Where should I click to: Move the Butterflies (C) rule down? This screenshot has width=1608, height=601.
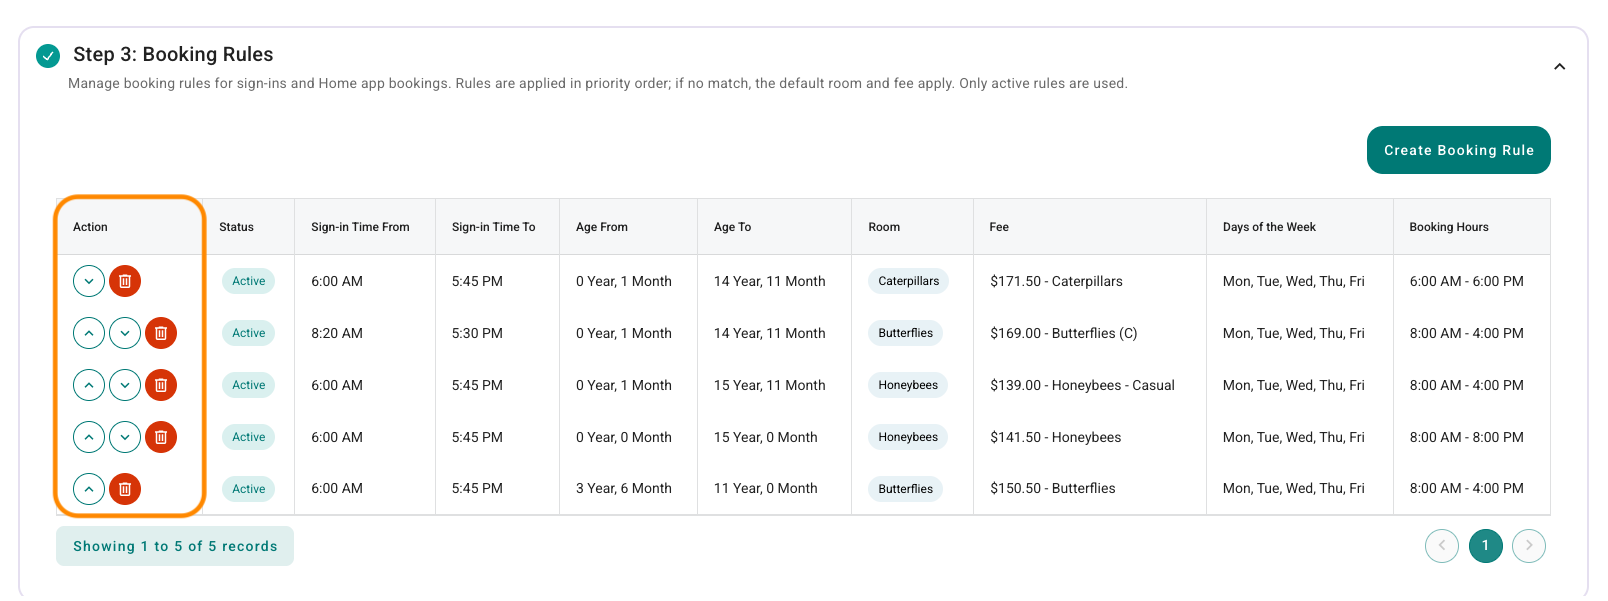pos(125,333)
